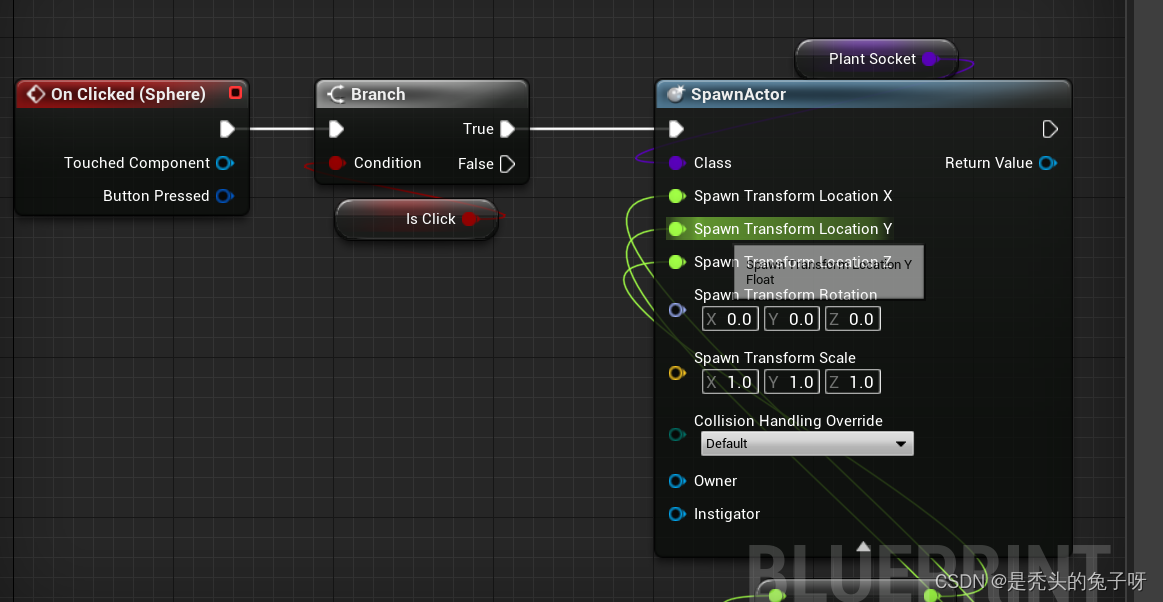Click Spawn Transform Location X label
Viewport: 1163px width, 602px height.
click(793, 196)
